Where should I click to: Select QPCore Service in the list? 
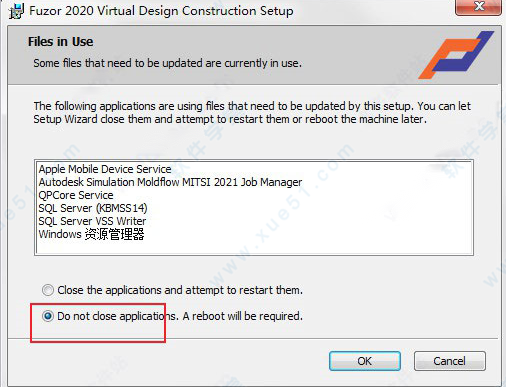click(76, 195)
